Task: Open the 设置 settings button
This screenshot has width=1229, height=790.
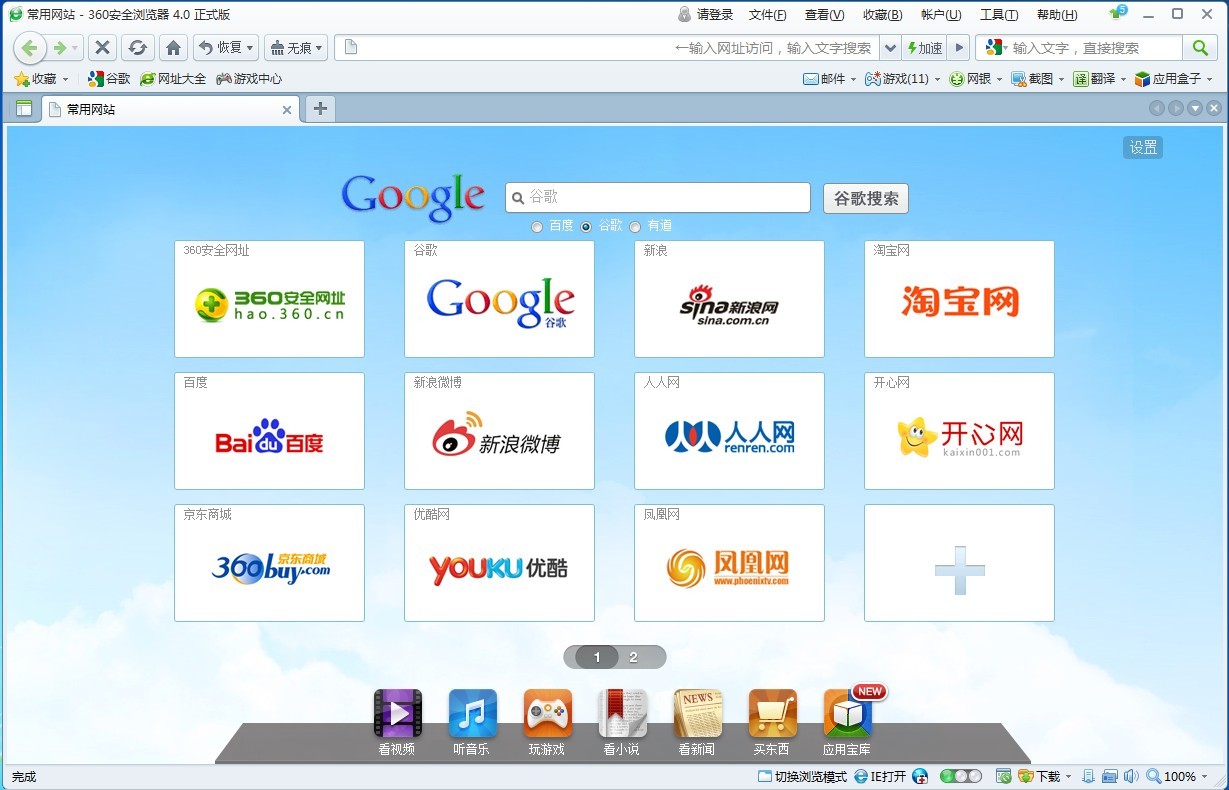Action: [1143, 148]
